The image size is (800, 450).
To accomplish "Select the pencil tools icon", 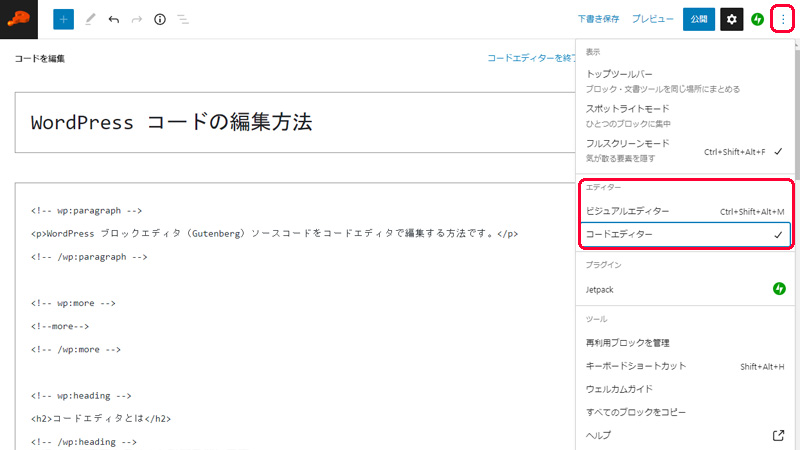I will click(x=90, y=19).
